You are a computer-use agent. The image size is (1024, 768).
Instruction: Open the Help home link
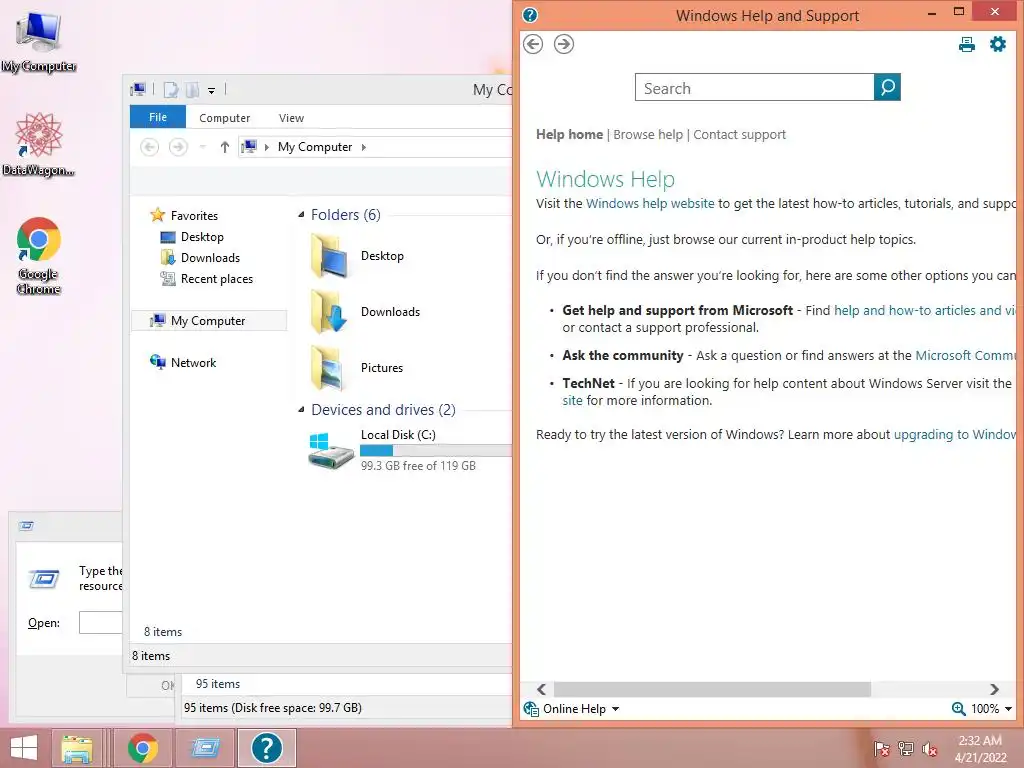pyautogui.click(x=569, y=135)
